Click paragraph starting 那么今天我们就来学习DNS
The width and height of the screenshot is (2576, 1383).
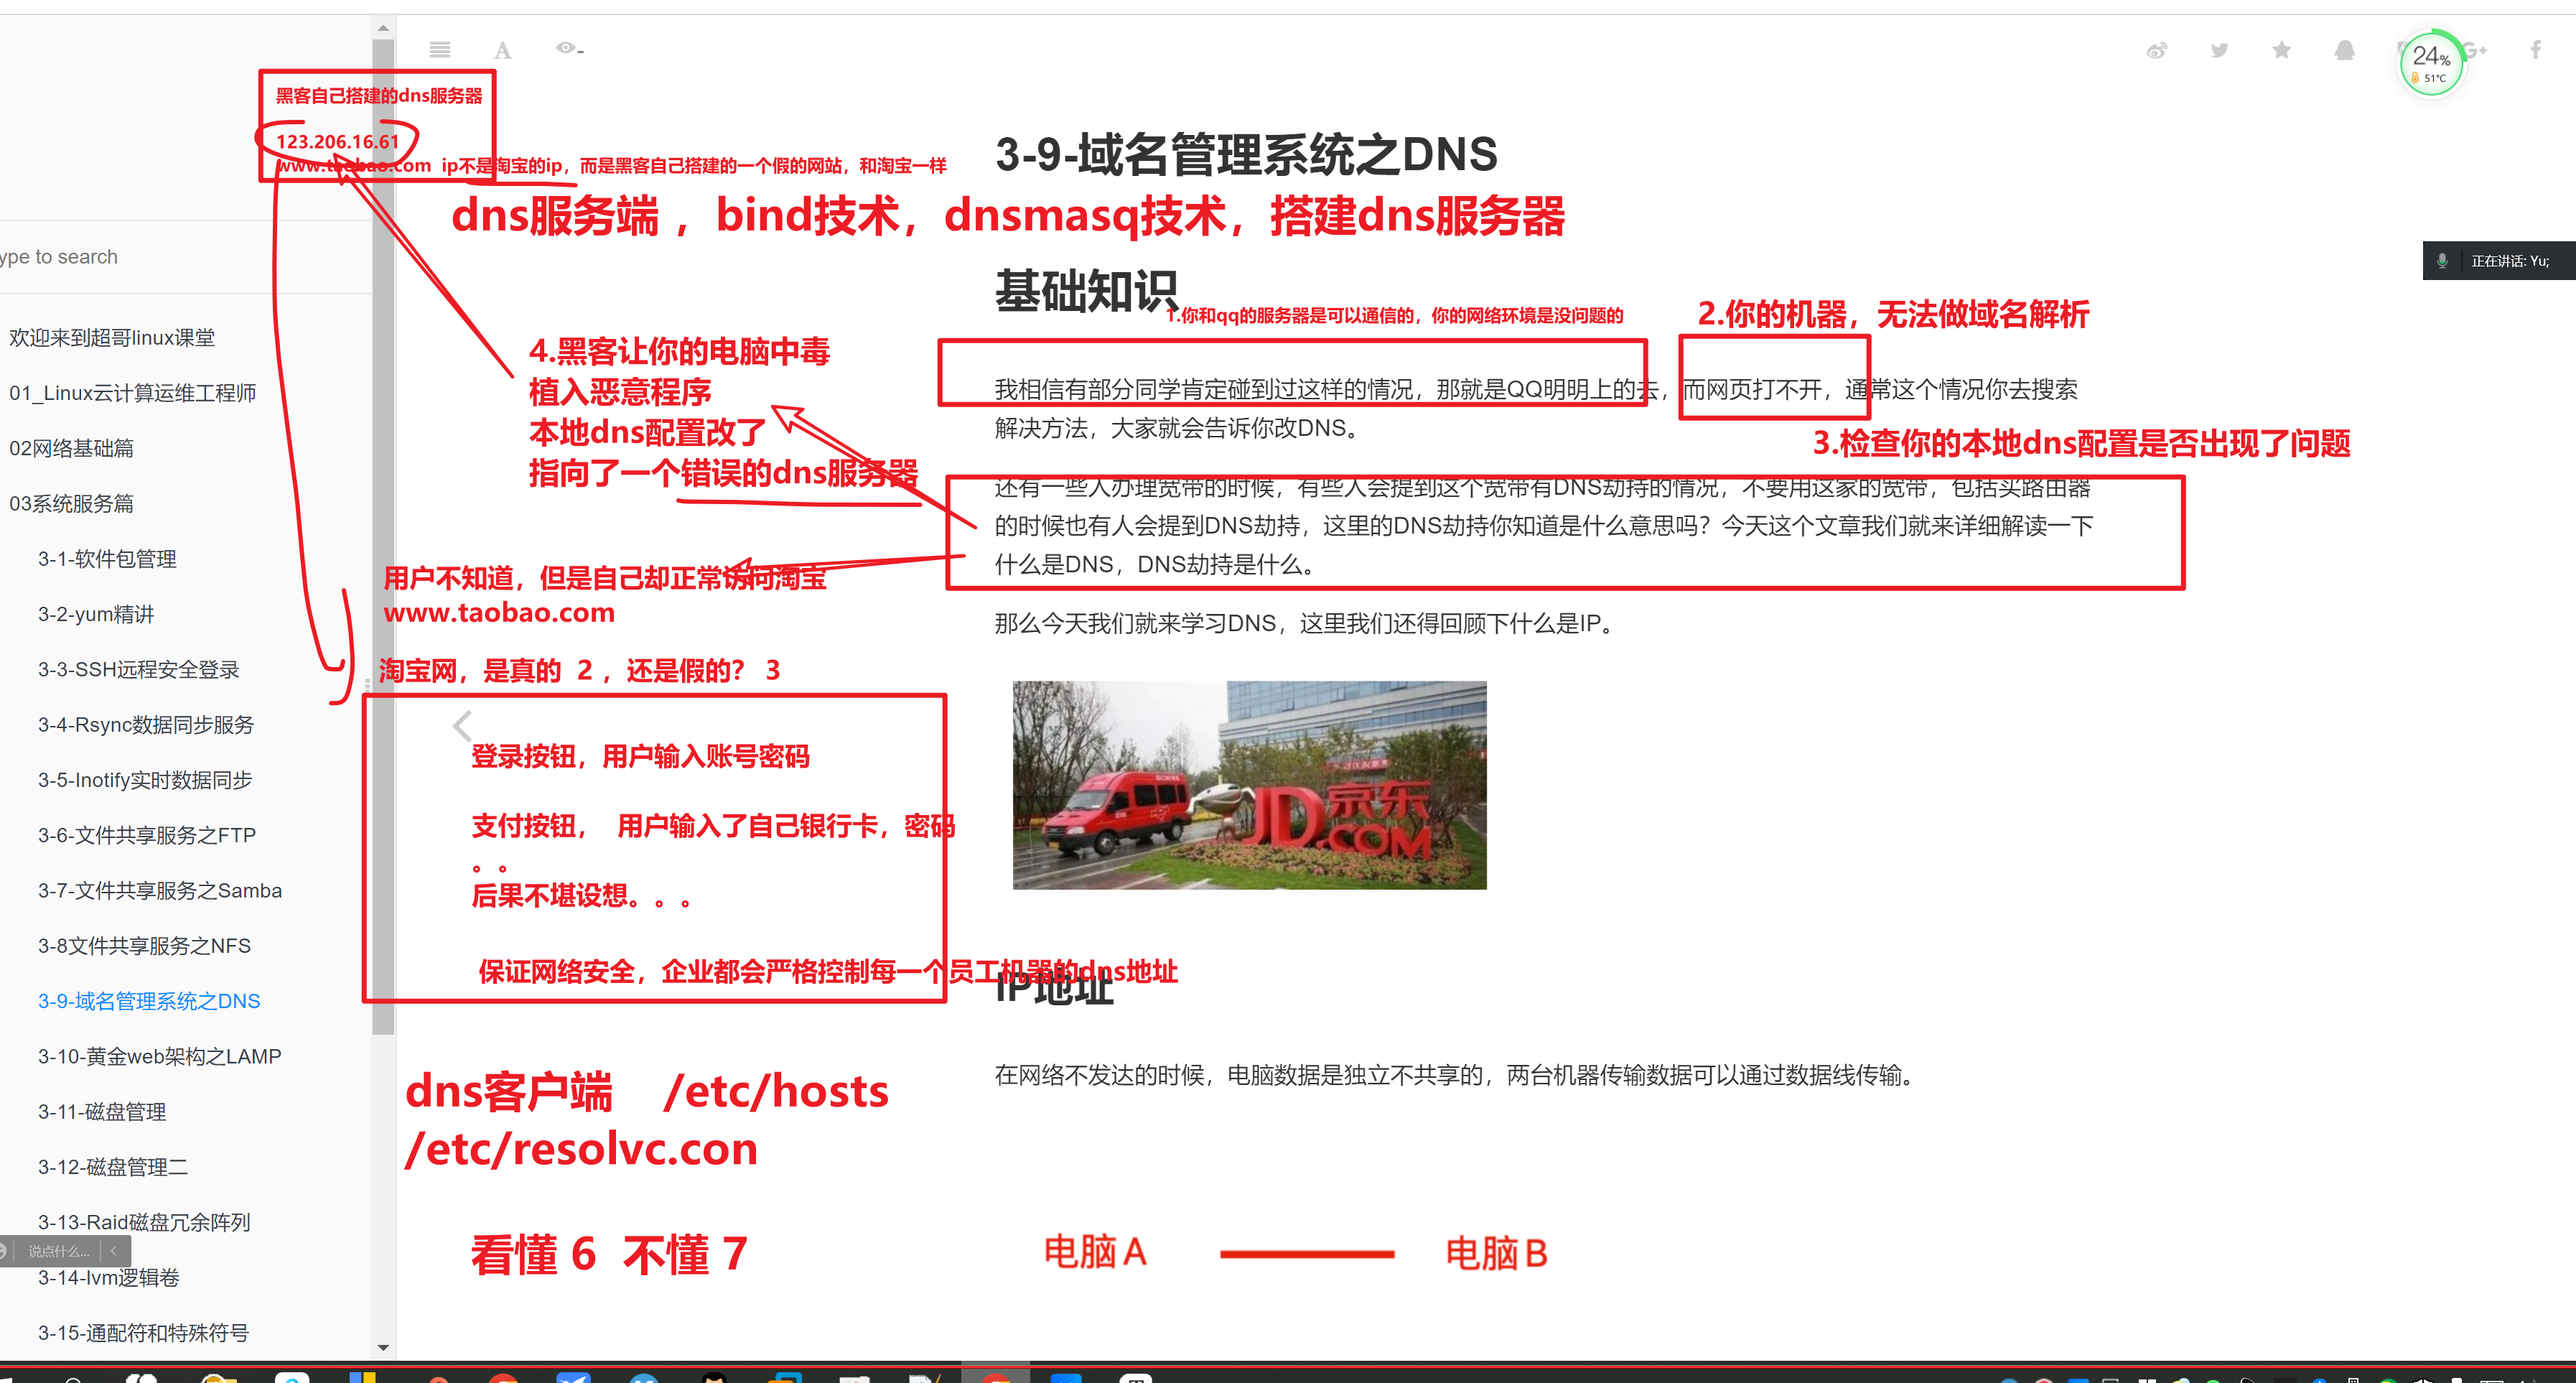pyautogui.click(x=1305, y=623)
